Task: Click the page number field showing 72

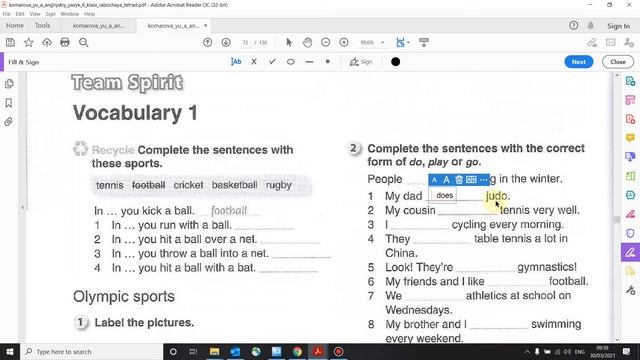Action: 245,42
